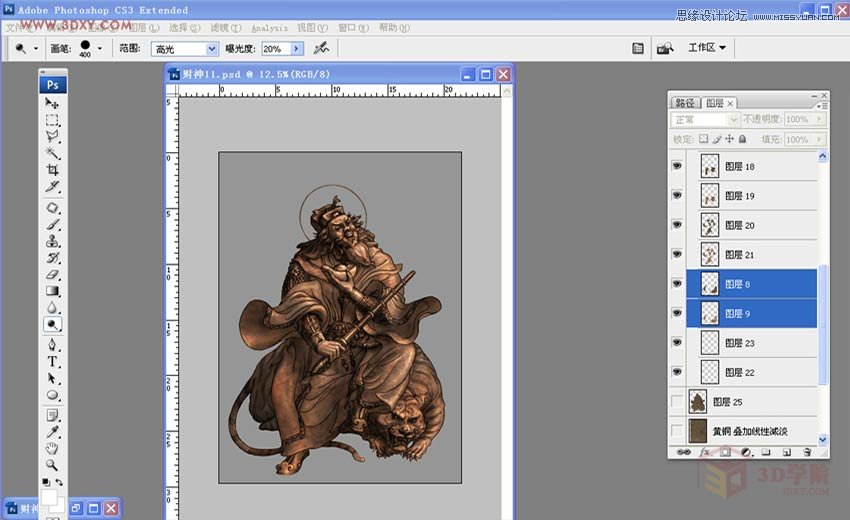Hide layer 图层 8
The width and height of the screenshot is (850, 520).
(677, 284)
